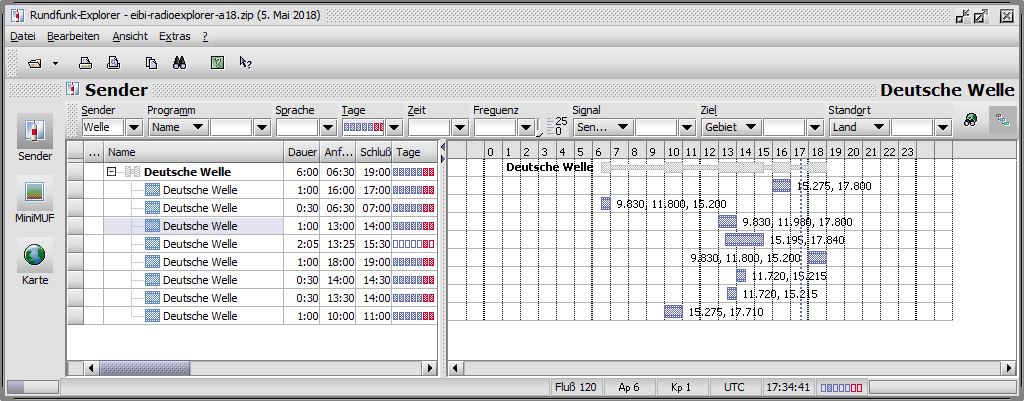The height and width of the screenshot is (401, 1024).
Task: Open print preview from toolbar
Action: [x=114, y=63]
